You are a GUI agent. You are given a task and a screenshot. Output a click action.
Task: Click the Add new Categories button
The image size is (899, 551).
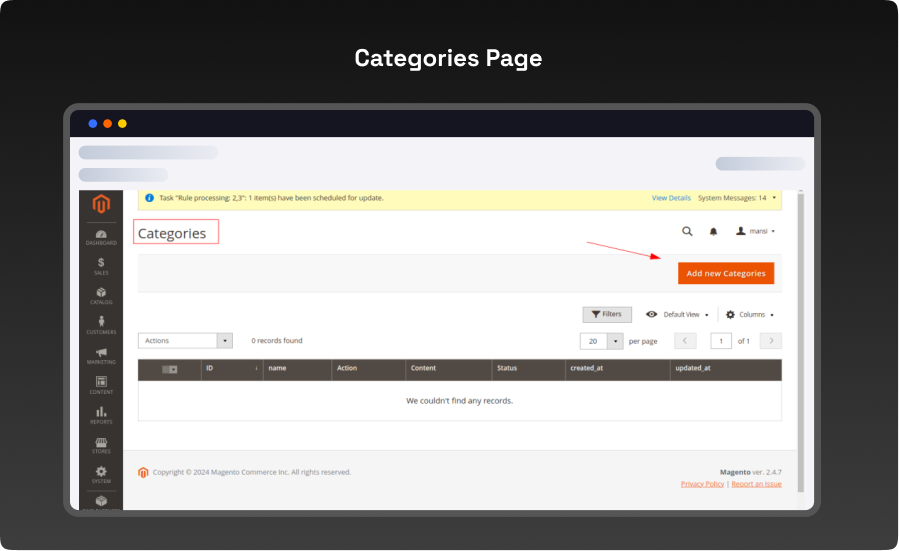(725, 273)
